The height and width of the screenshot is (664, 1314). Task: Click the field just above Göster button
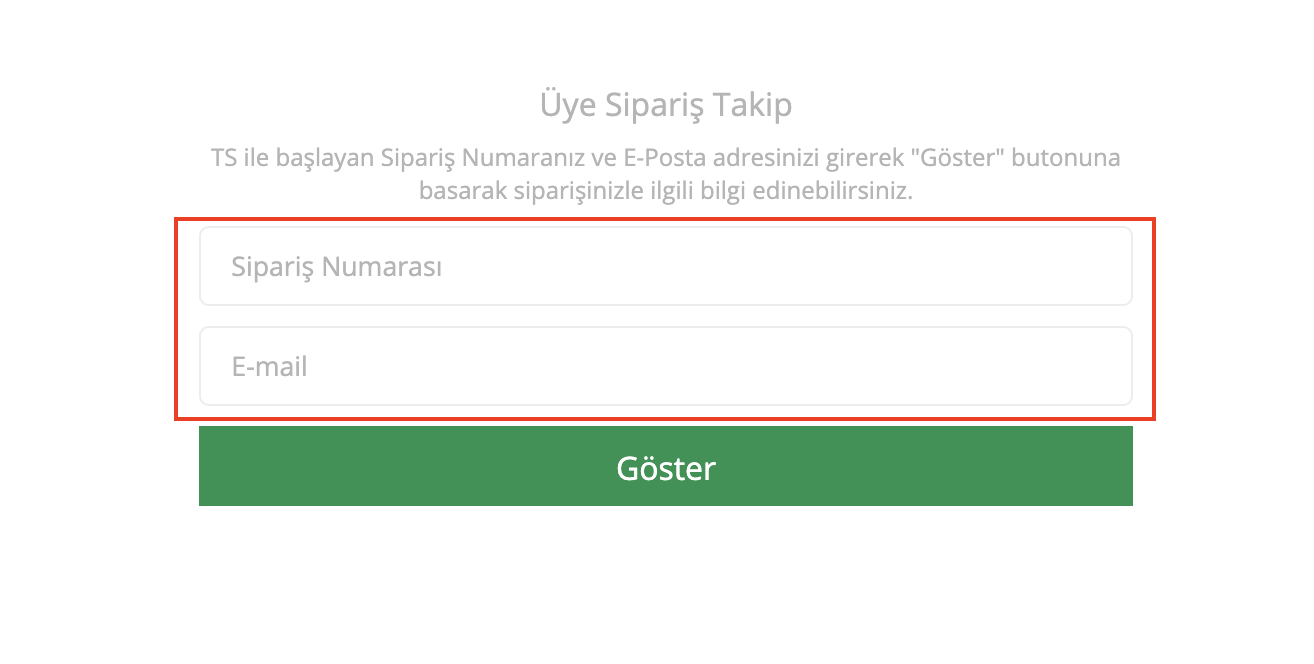(665, 367)
